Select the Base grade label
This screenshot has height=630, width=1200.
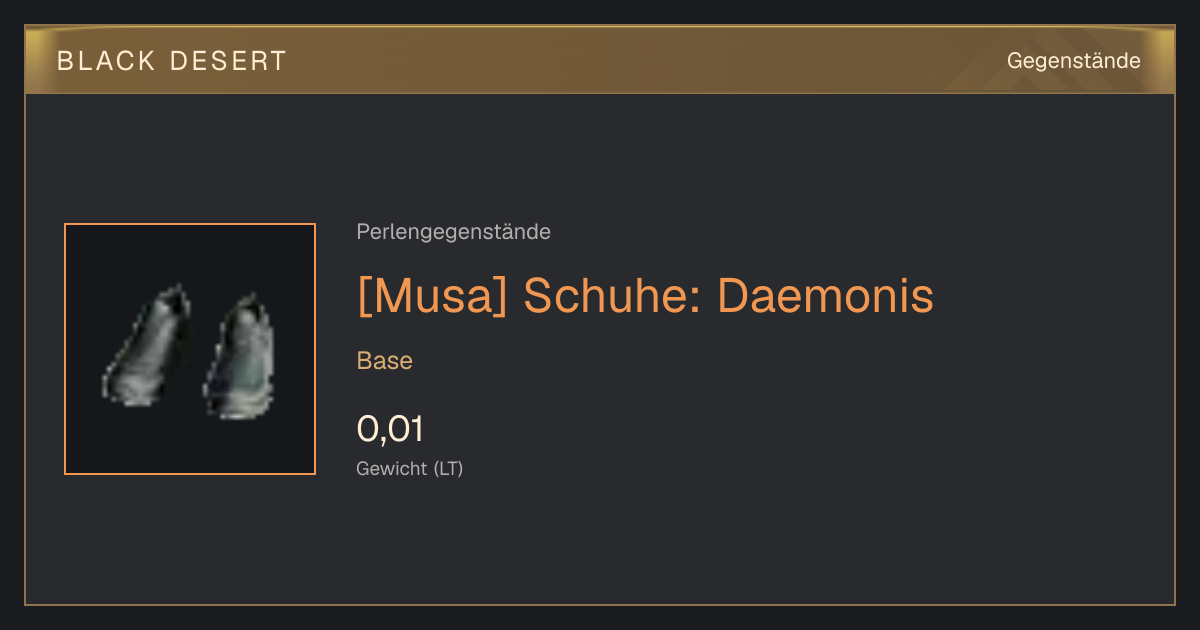click(x=385, y=361)
